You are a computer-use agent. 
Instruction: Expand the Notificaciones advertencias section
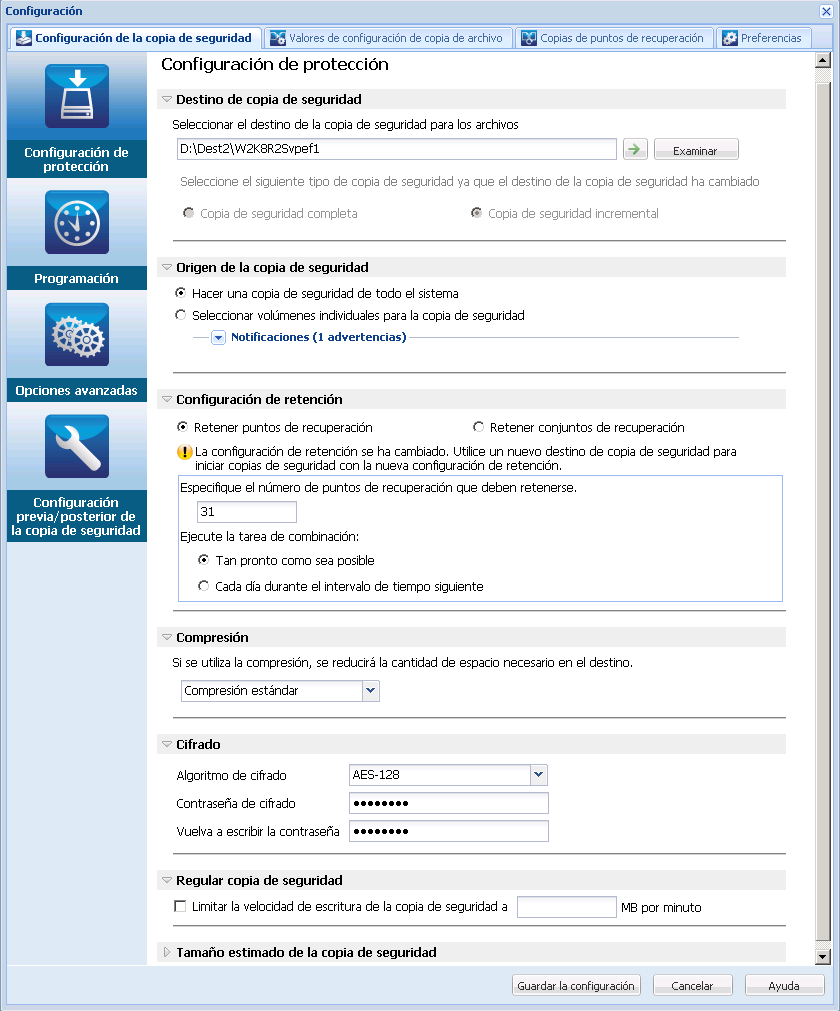(218, 336)
